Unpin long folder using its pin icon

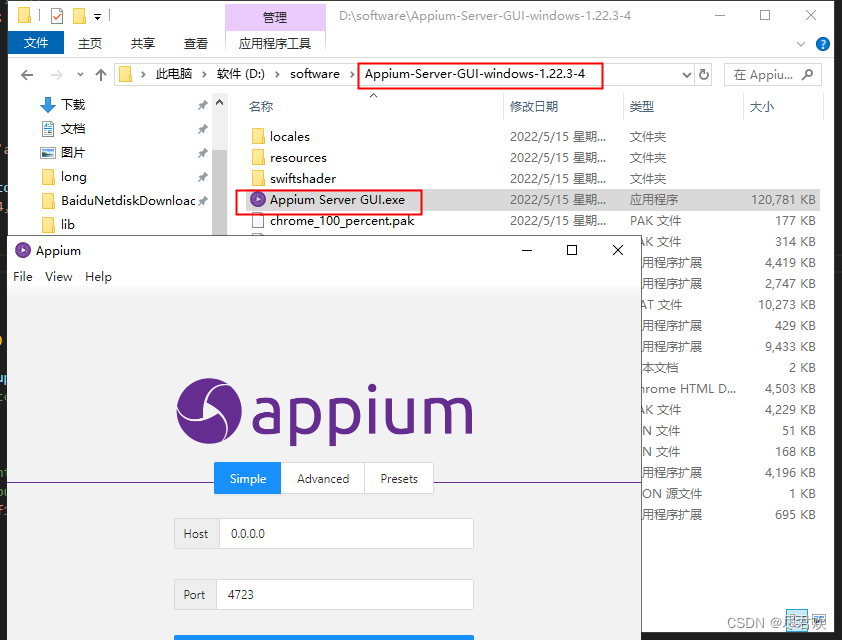click(x=202, y=177)
